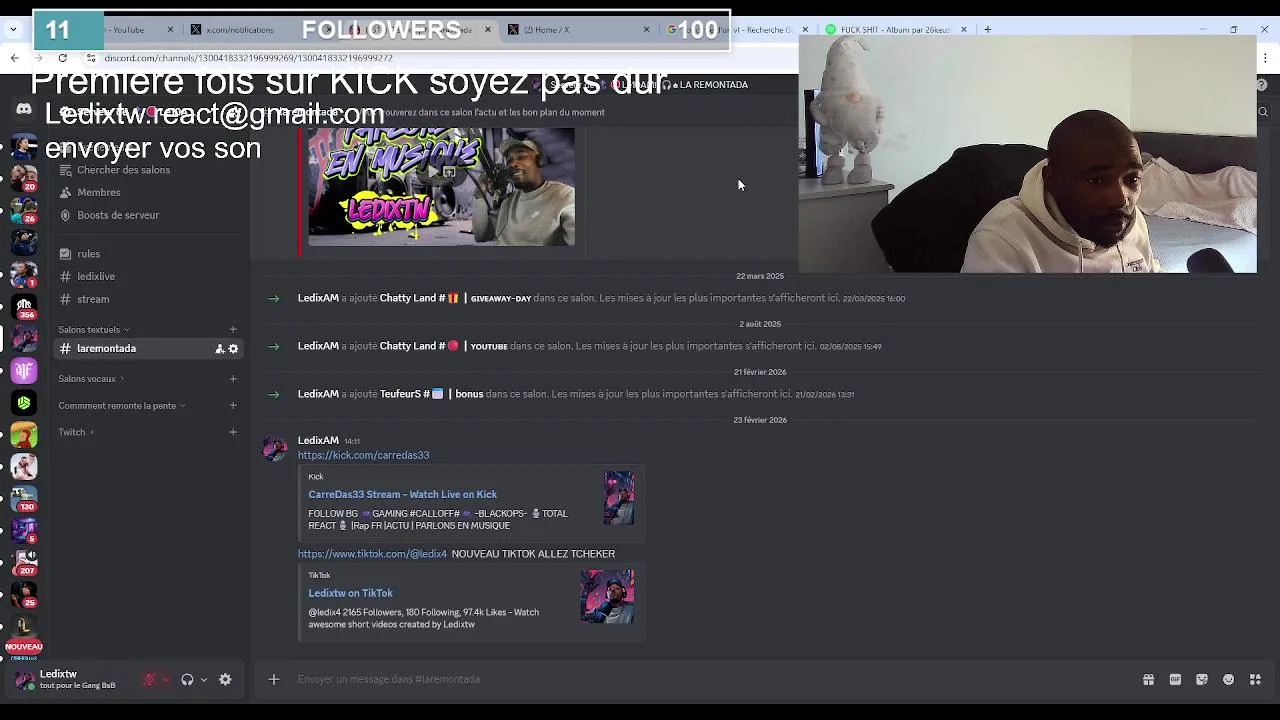Expand Twitch category
Screen dimensions: 1280x720
(x=76, y=433)
